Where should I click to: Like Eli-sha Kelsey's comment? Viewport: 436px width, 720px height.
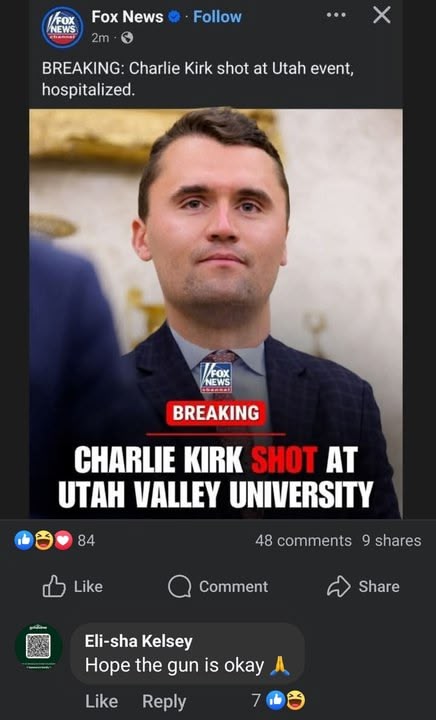coord(101,701)
